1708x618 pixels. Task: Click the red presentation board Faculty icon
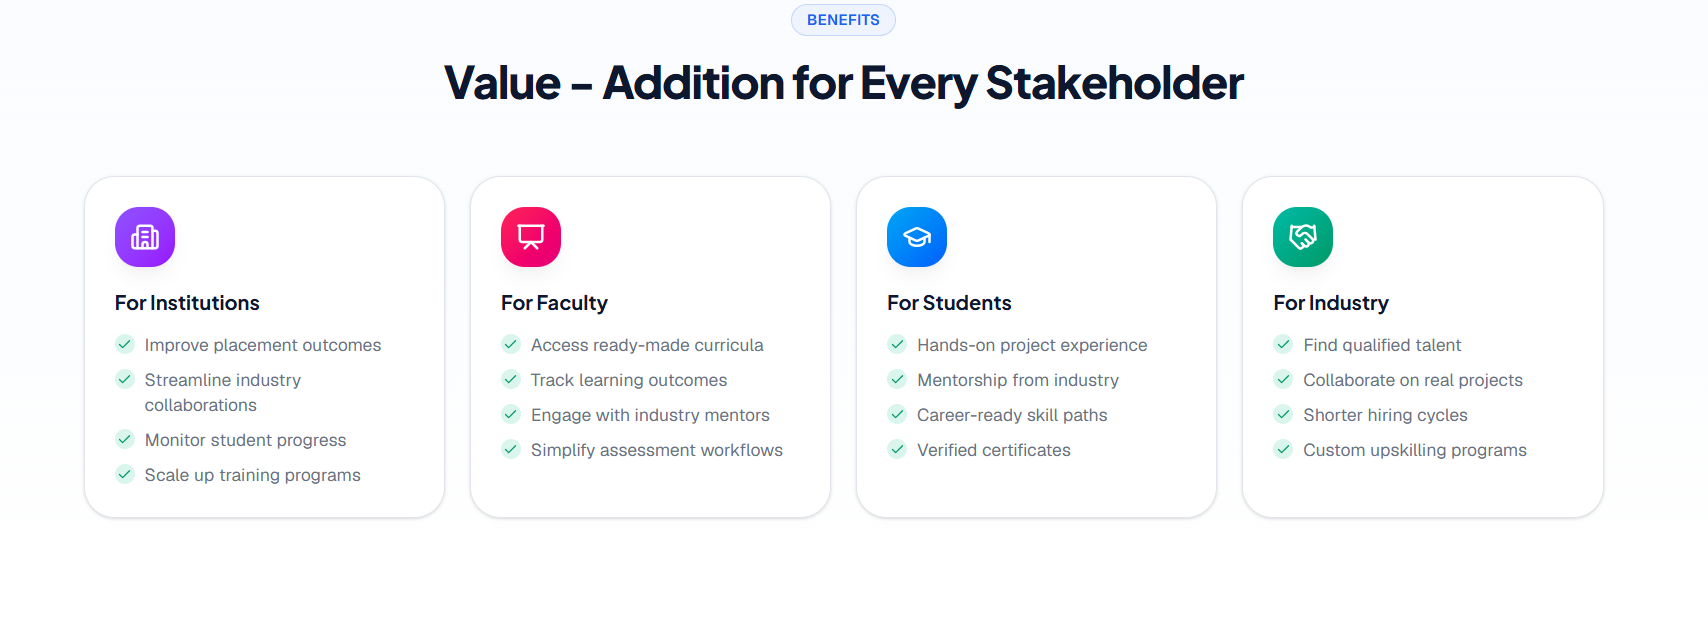point(531,237)
